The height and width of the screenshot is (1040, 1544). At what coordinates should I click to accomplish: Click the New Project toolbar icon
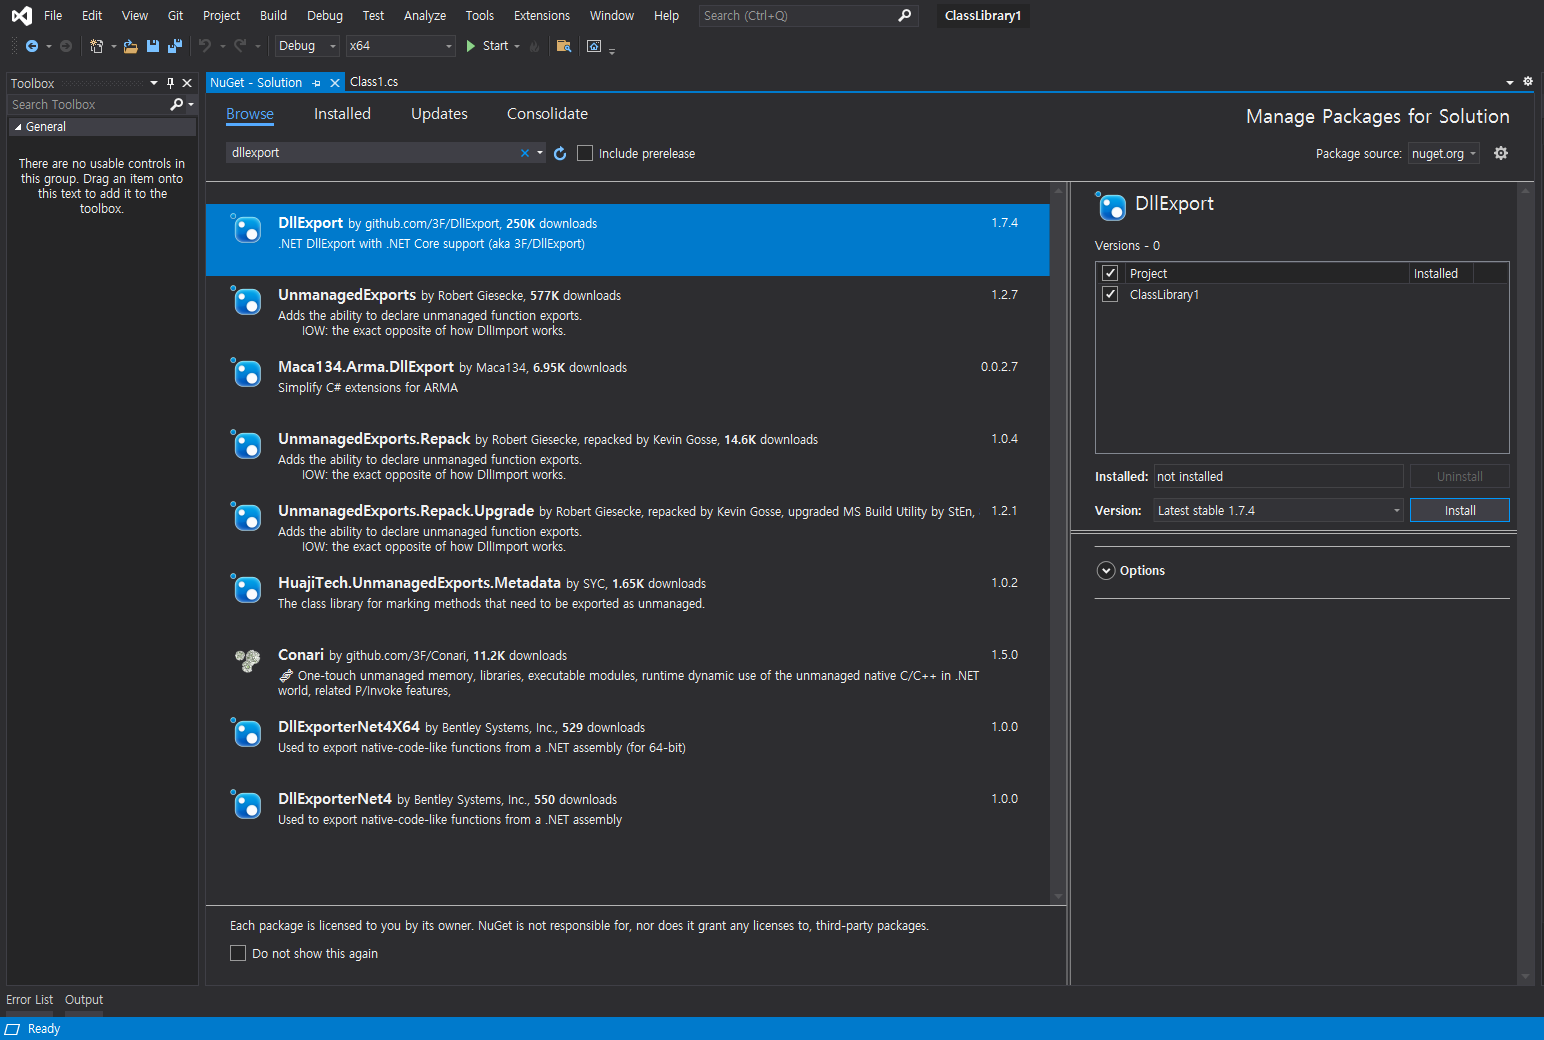click(96, 46)
